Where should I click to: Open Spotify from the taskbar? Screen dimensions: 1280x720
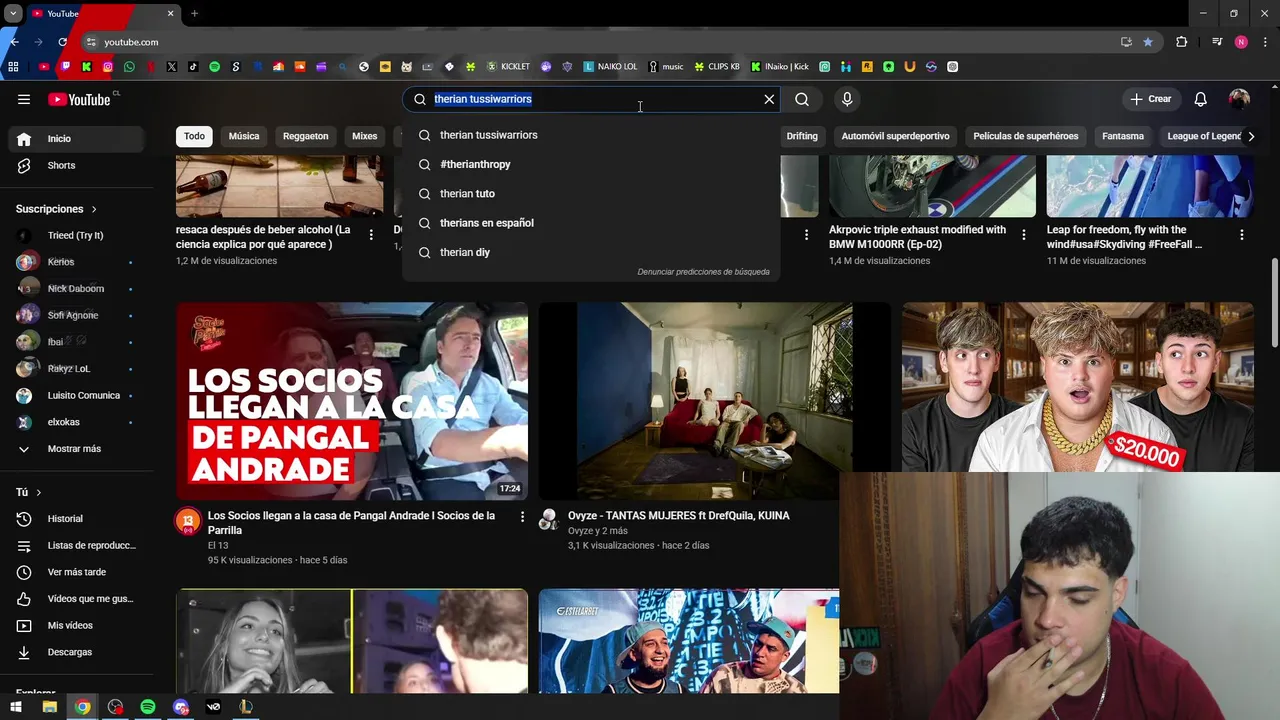click(x=148, y=707)
